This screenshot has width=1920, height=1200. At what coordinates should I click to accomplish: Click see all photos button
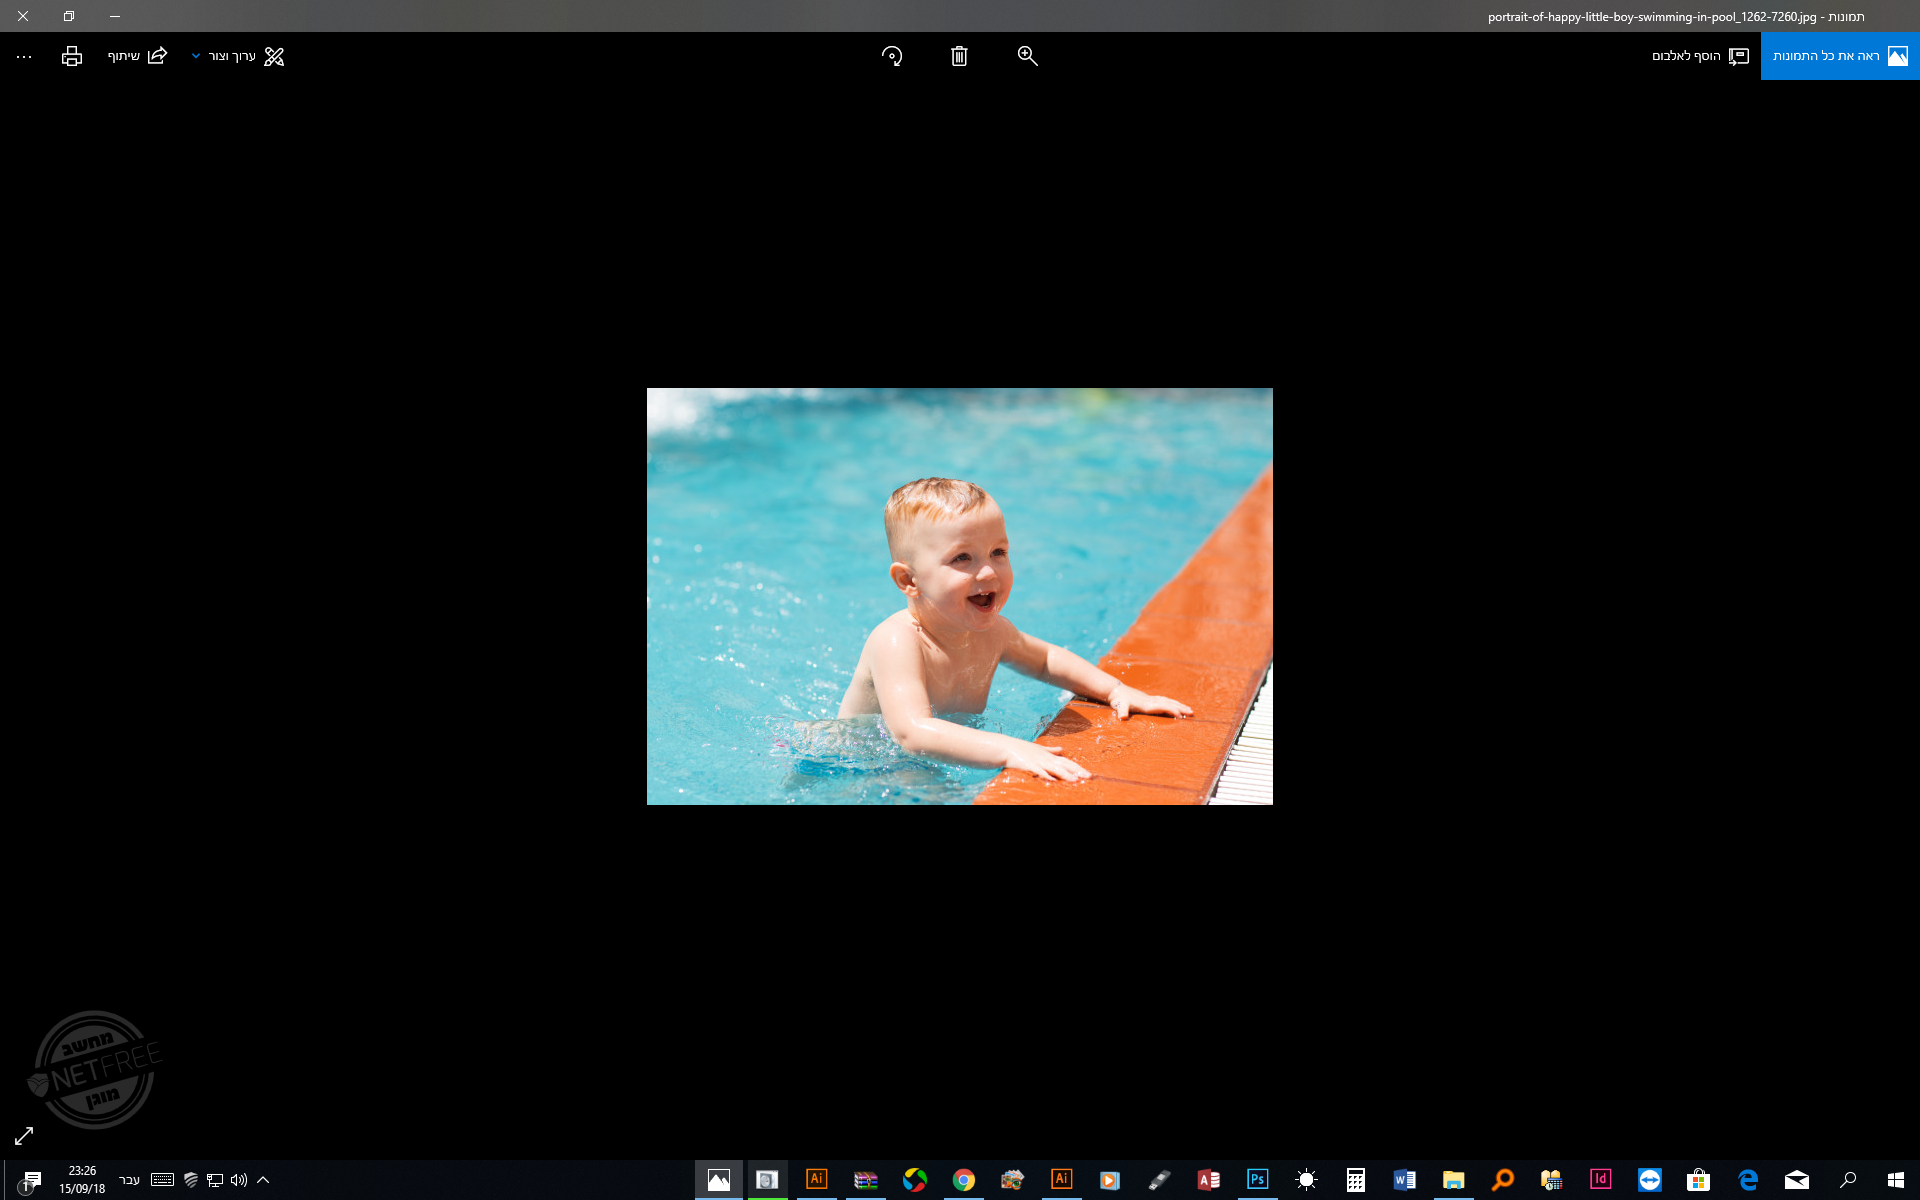pyautogui.click(x=1840, y=56)
